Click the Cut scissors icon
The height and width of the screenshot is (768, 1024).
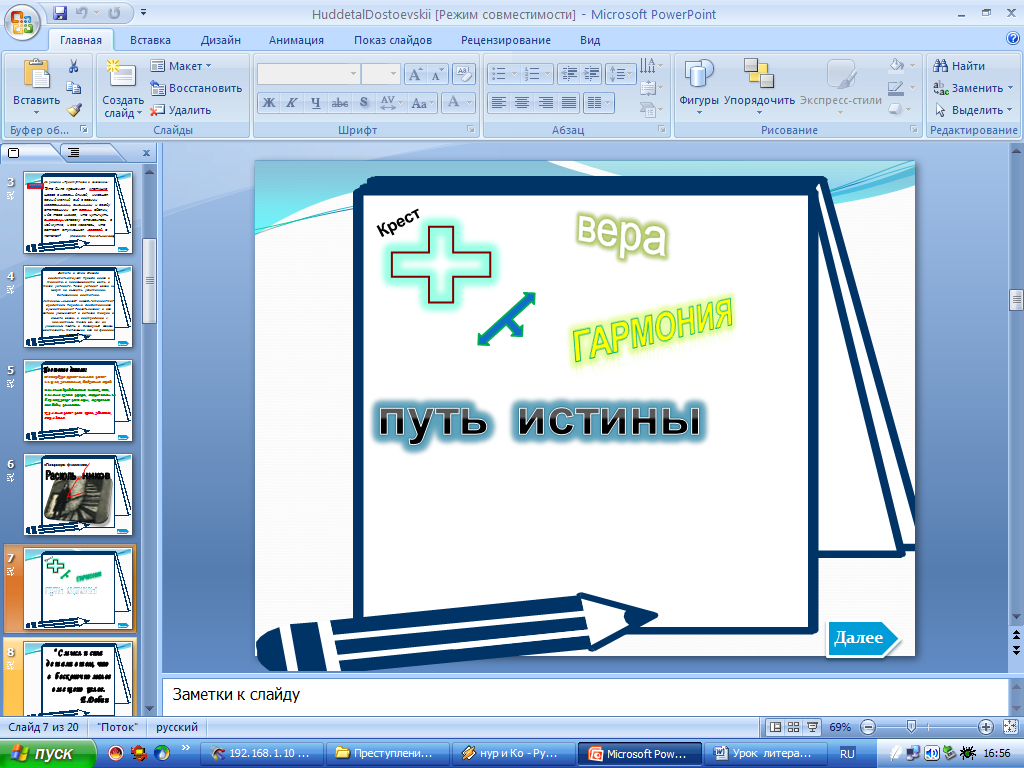[73, 66]
